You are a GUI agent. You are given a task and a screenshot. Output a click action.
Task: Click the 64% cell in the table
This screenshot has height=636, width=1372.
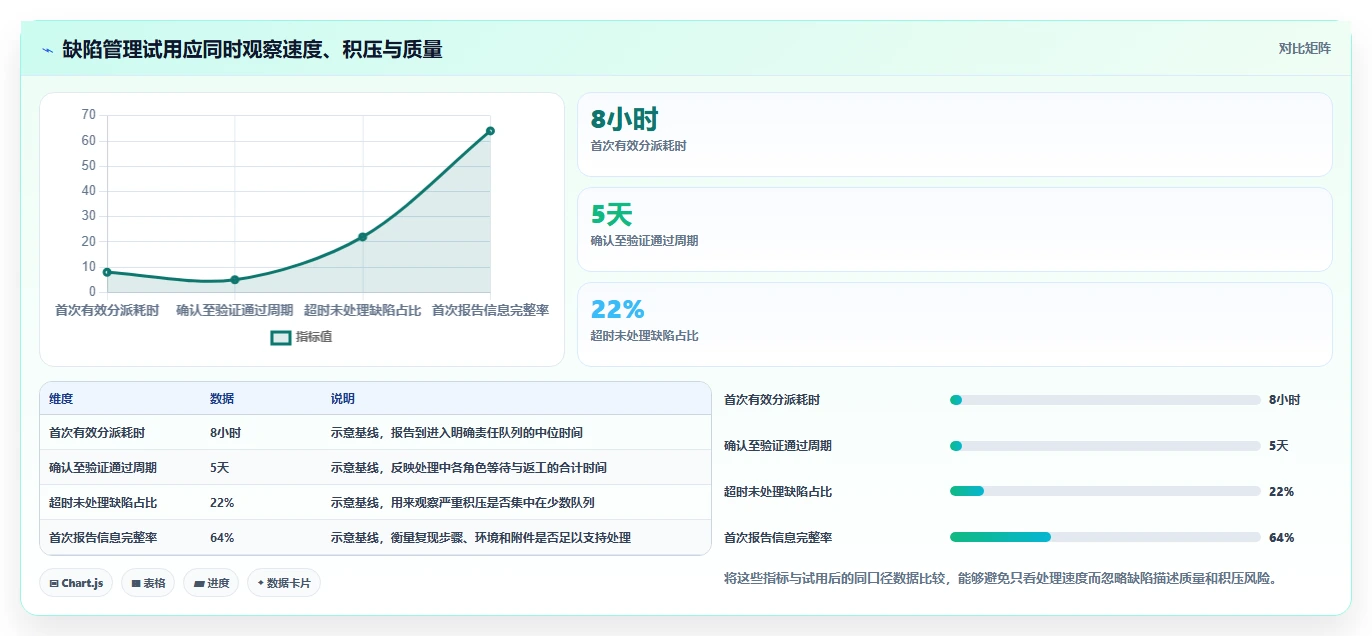pos(222,538)
